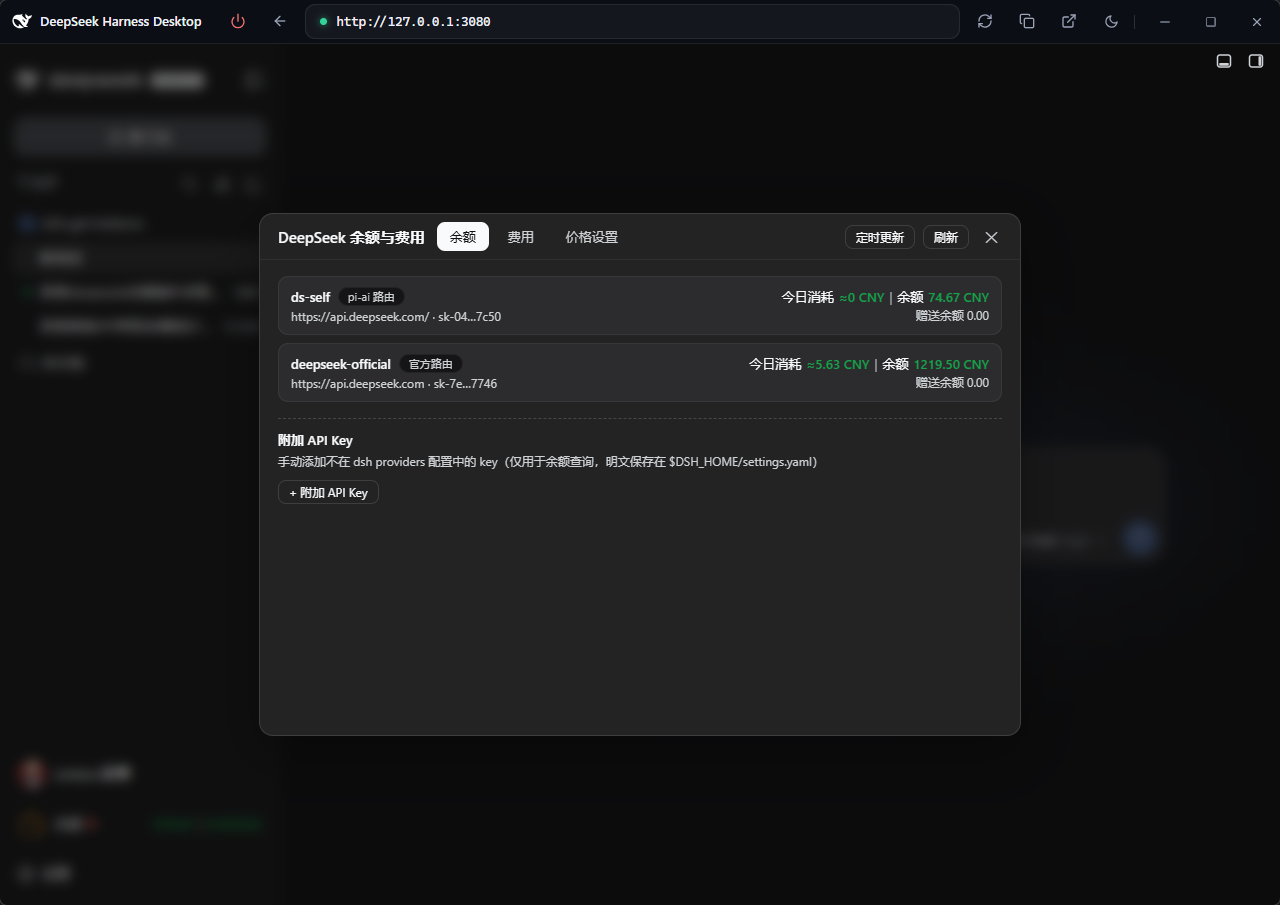Toggle the bottom panel layout icon
Image resolution: width=1280 pixels, height=905 pixels.
tap(1223, 61)
